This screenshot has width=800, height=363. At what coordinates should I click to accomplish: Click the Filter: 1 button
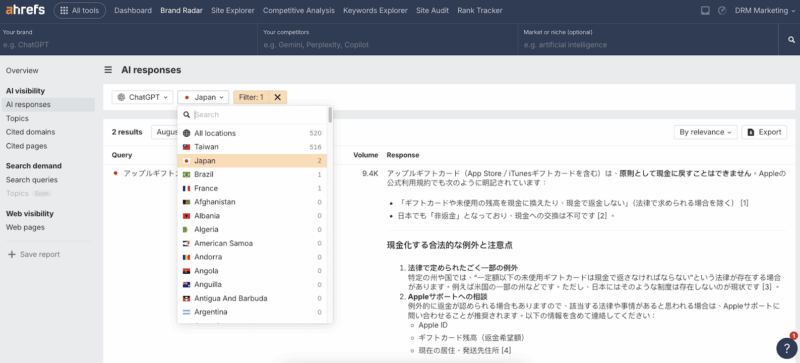(x=251, y=97)
